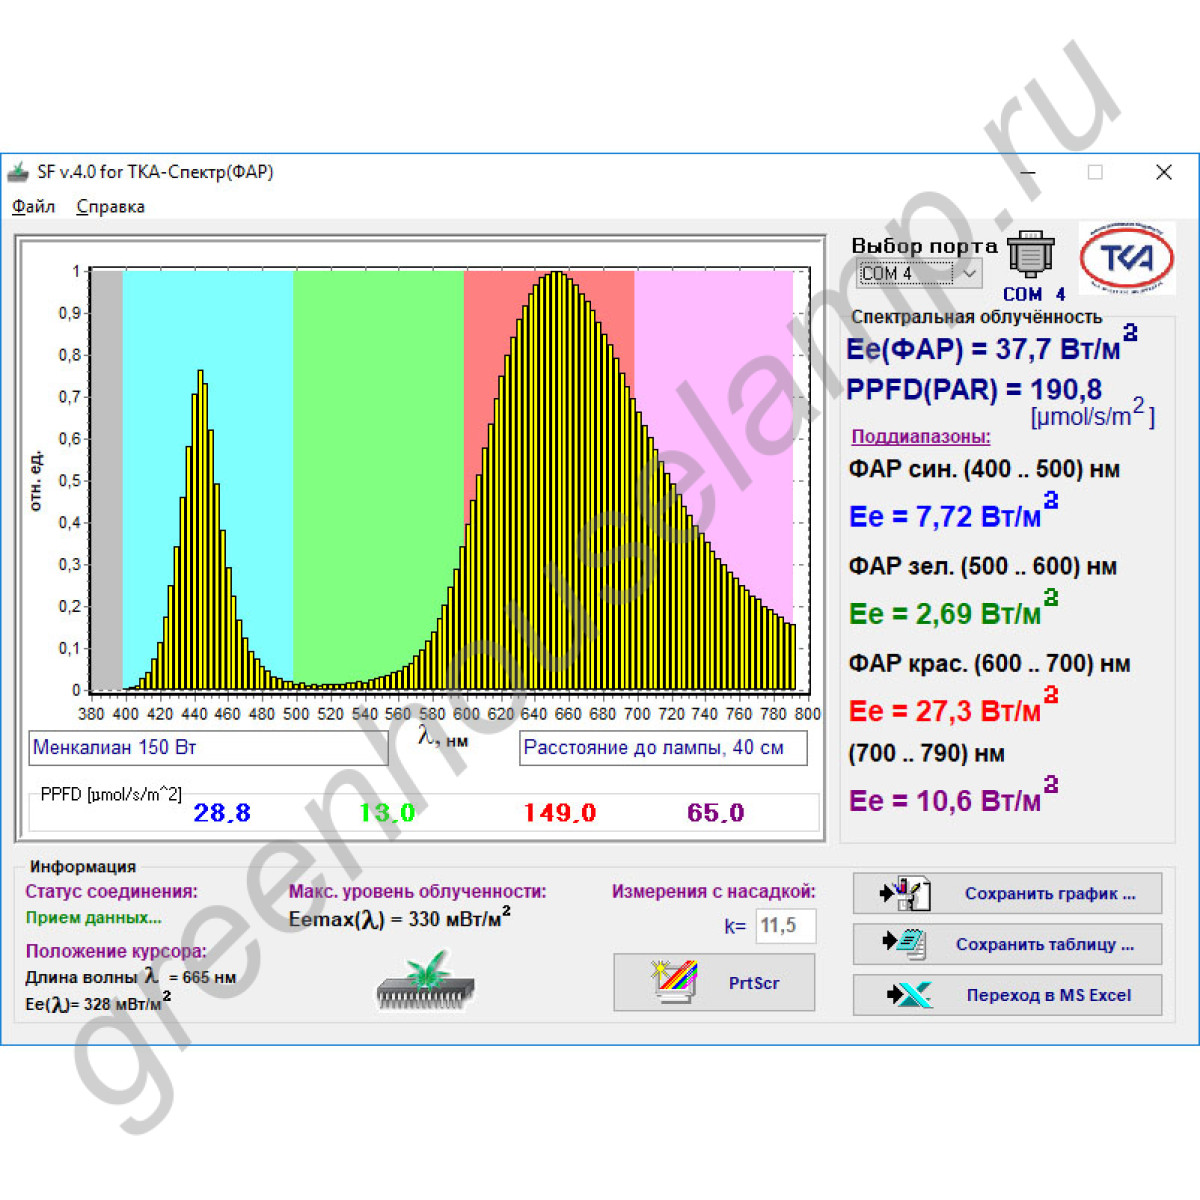Click the Менкалиан 150 Вт lamp name field
The image size is (1200, 1200).
click(x=208, y=748)
